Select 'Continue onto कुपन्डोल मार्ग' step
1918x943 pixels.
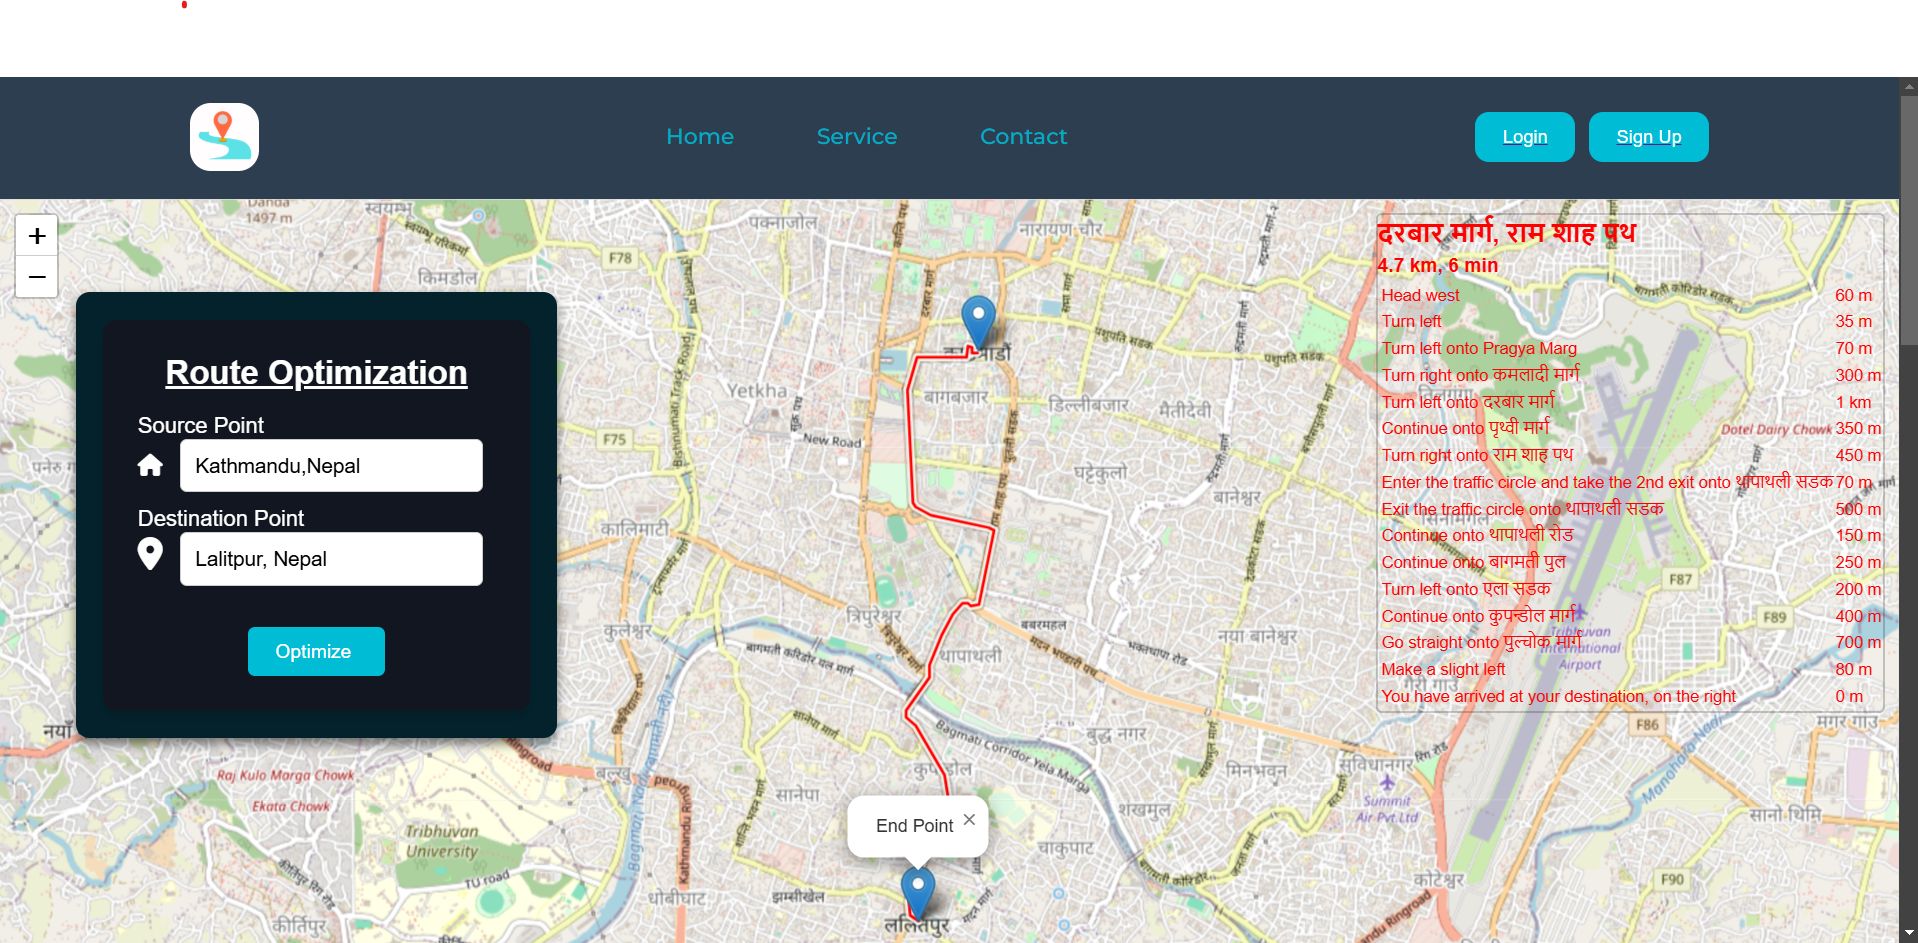coord(1630,616)
